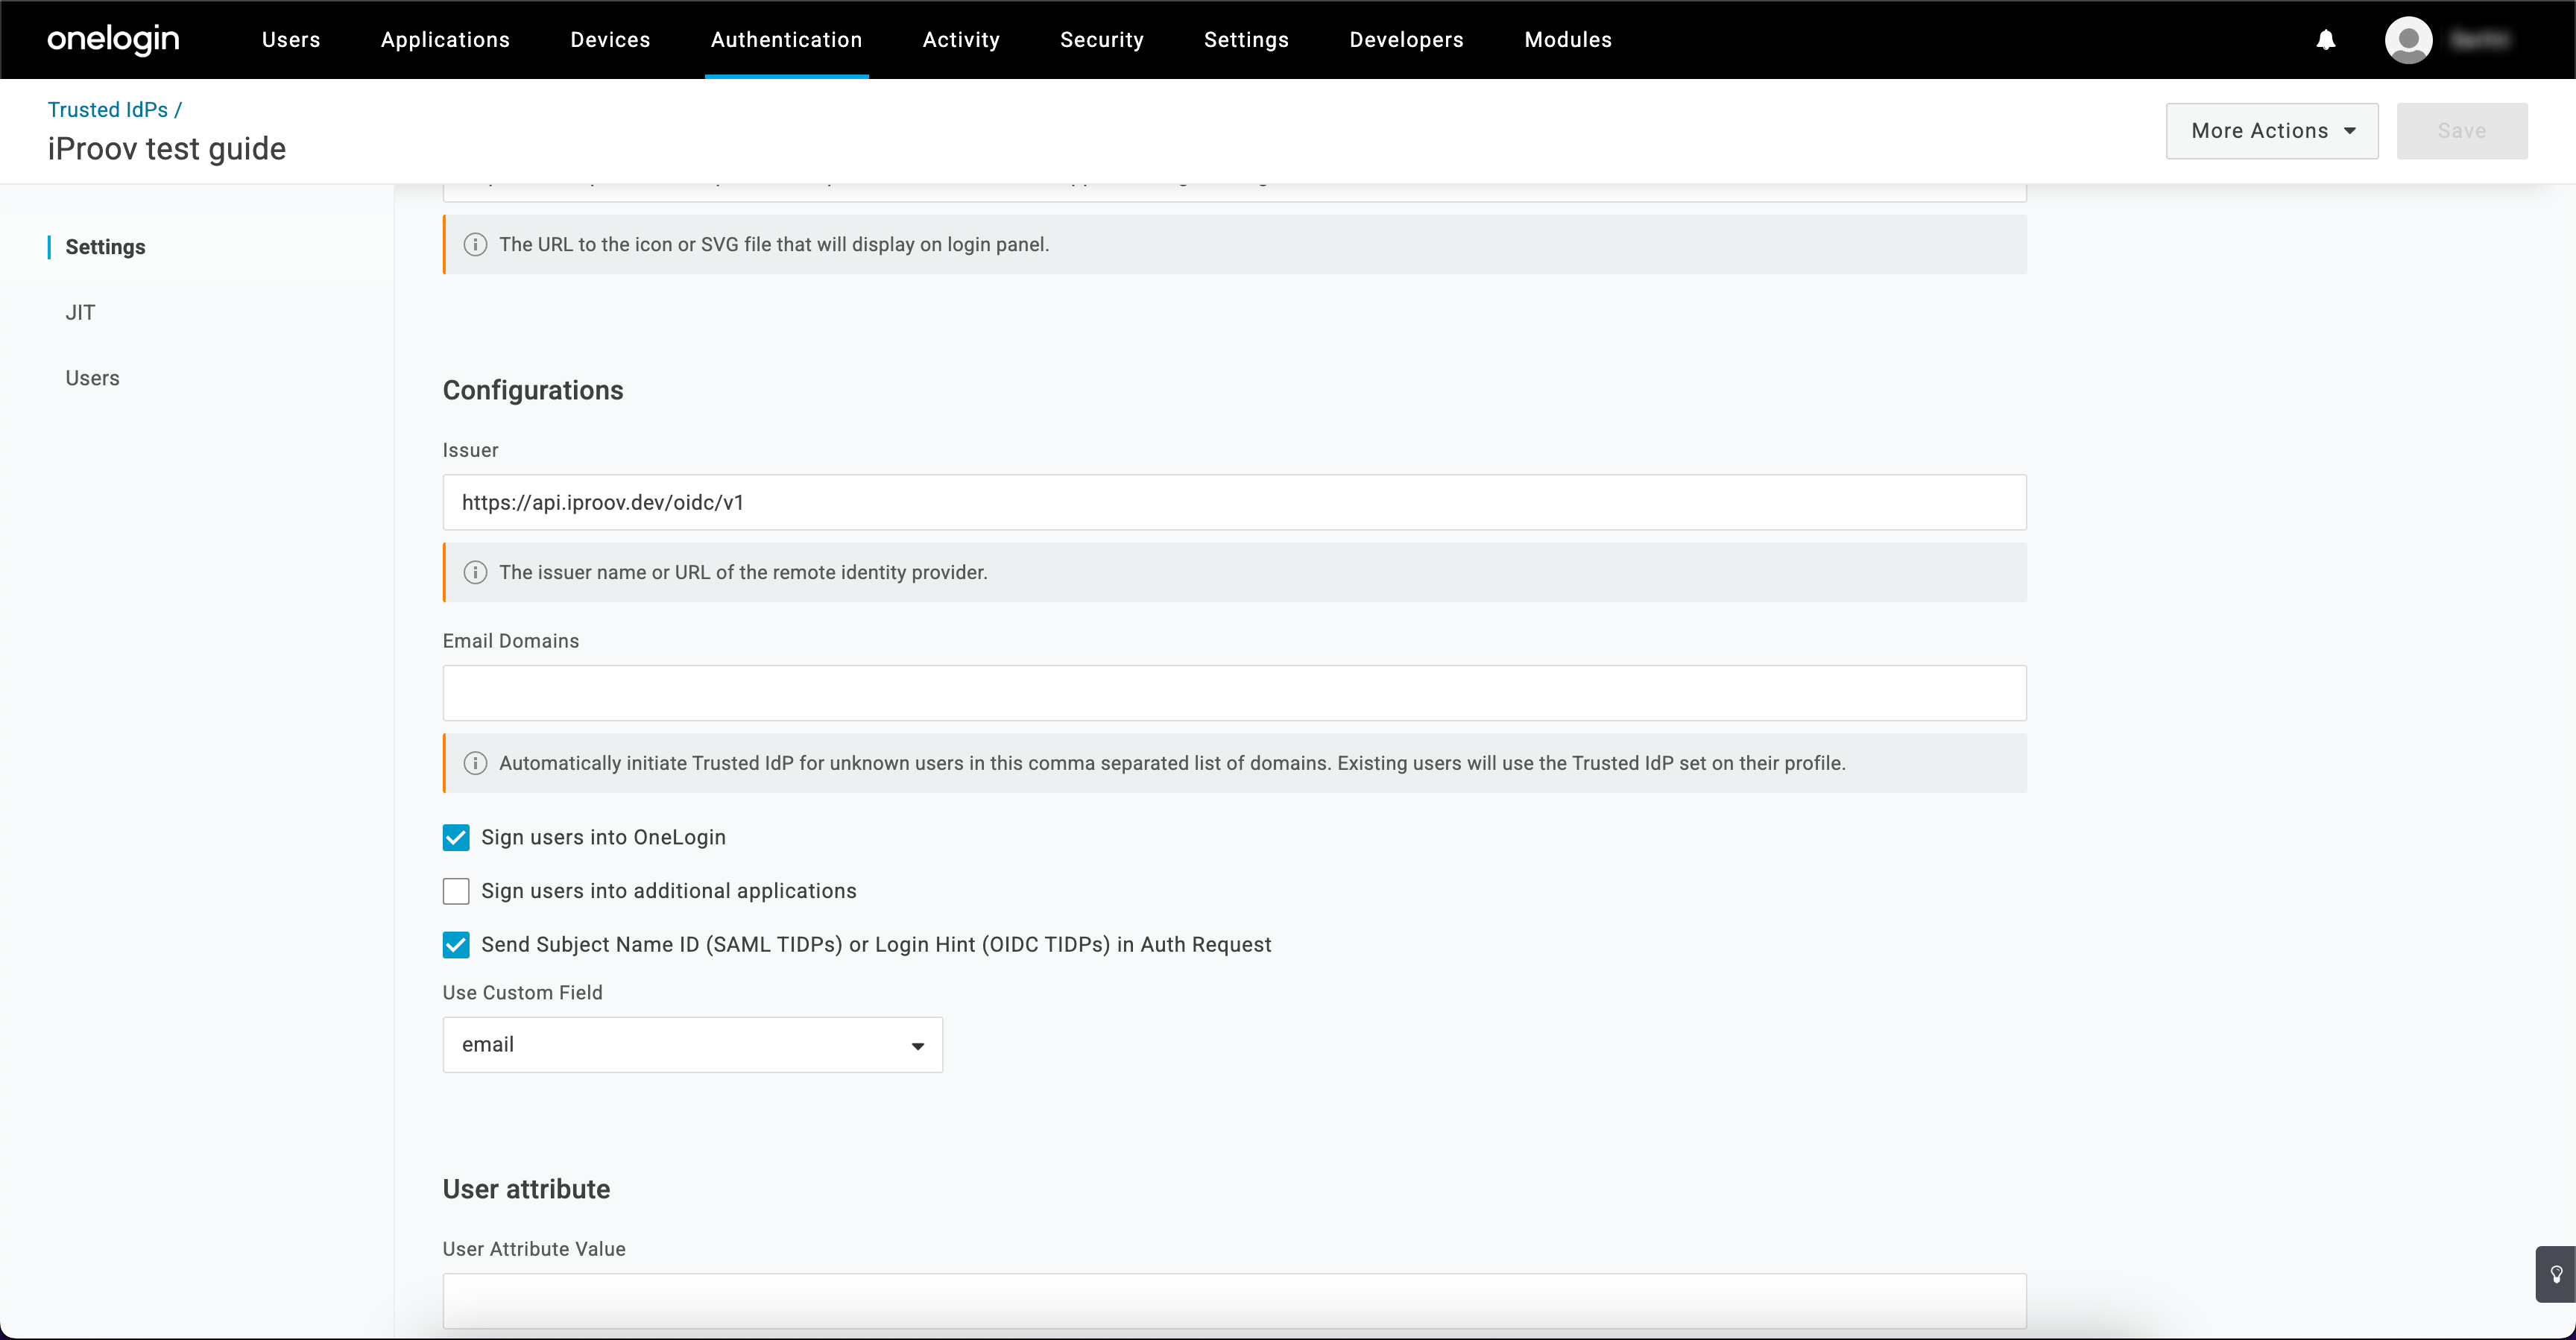Open the Devices menu
2576x1340 pixels.
click(x=610, y=40)
